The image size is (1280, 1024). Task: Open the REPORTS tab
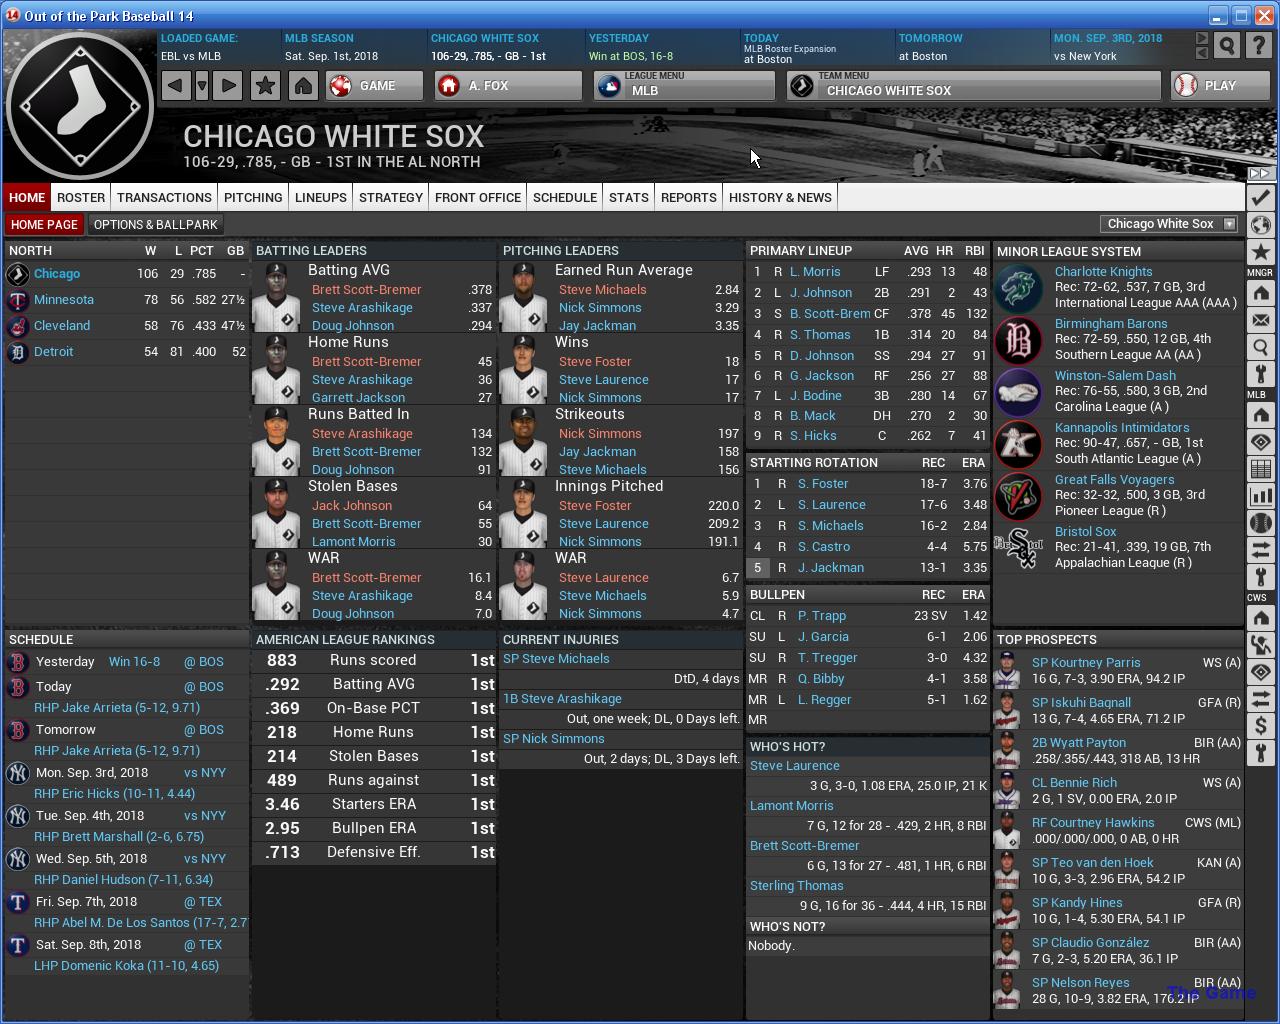[x=689, y=197]
